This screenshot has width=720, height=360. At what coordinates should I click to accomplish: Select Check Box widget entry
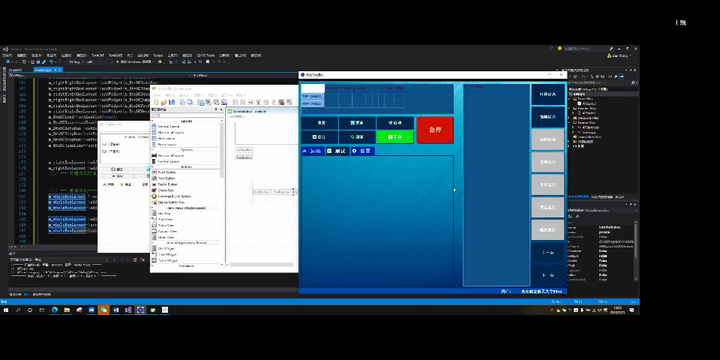[x=166, y=190]
